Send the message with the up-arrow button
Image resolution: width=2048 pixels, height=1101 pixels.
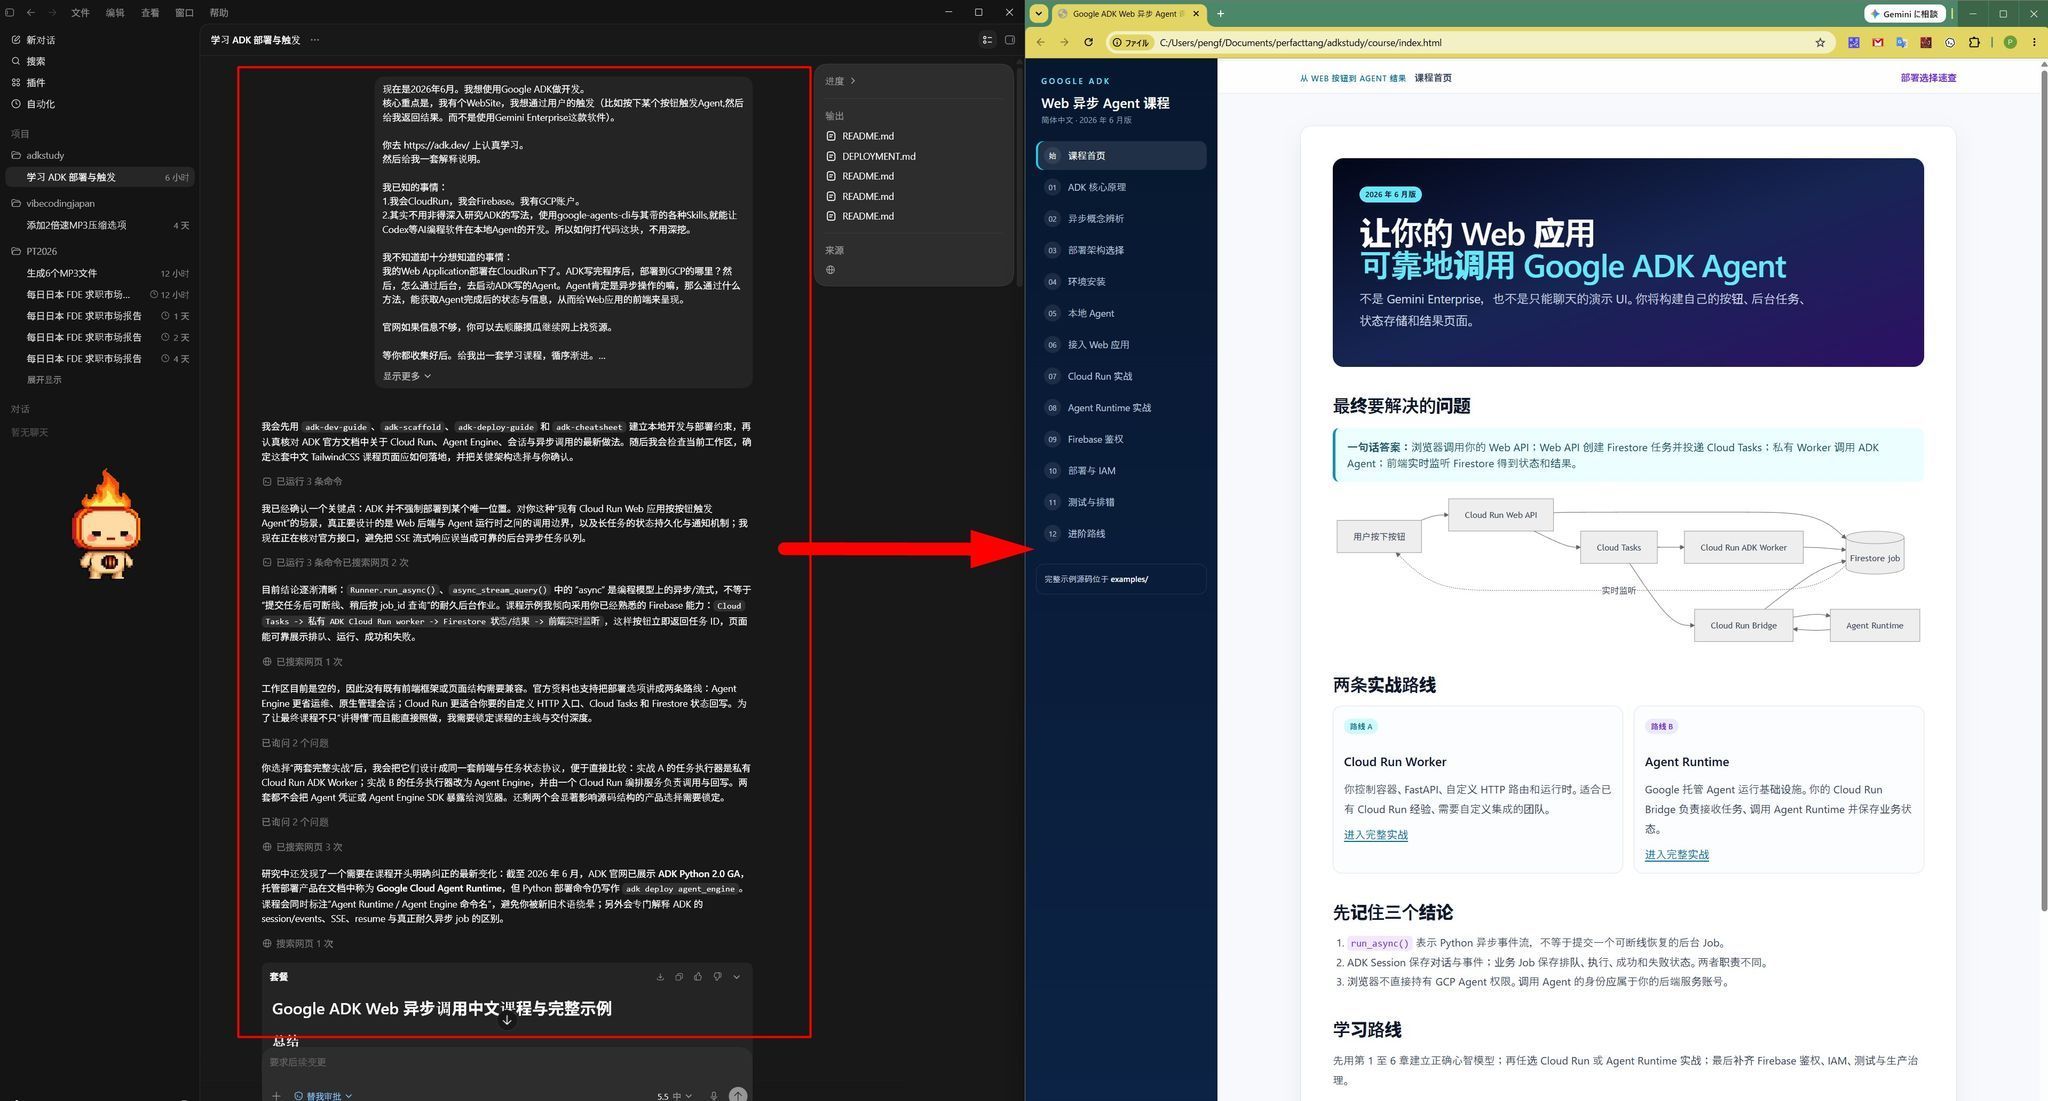click(x=738, y=1095)
